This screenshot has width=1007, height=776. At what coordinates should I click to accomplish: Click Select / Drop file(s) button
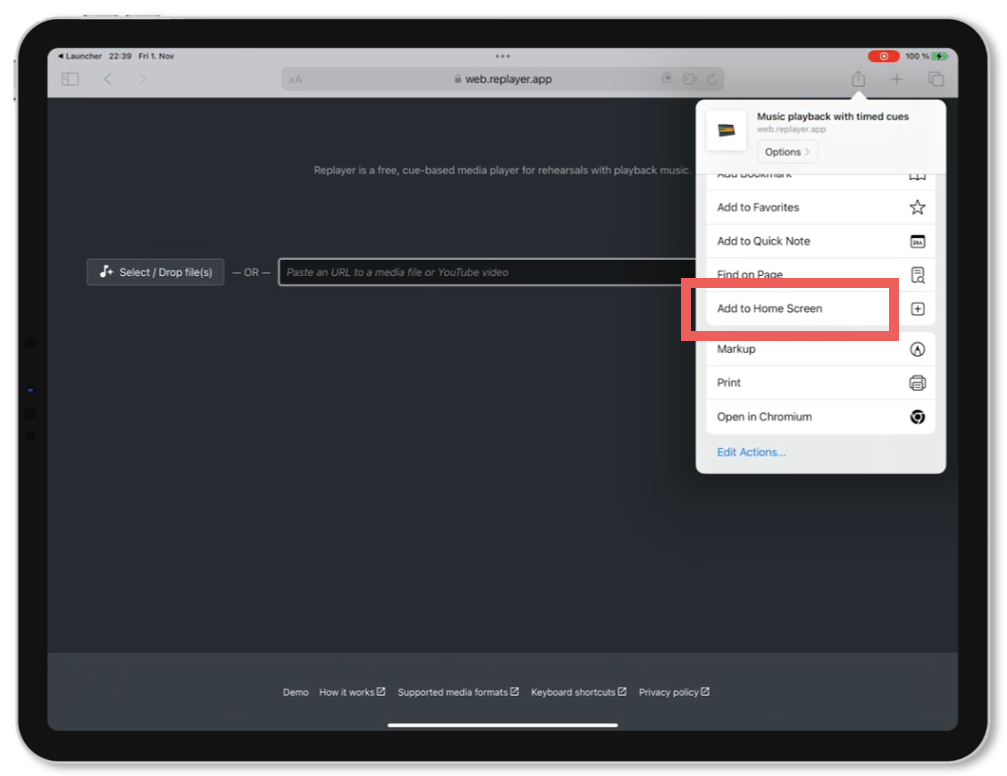[155, 272]
